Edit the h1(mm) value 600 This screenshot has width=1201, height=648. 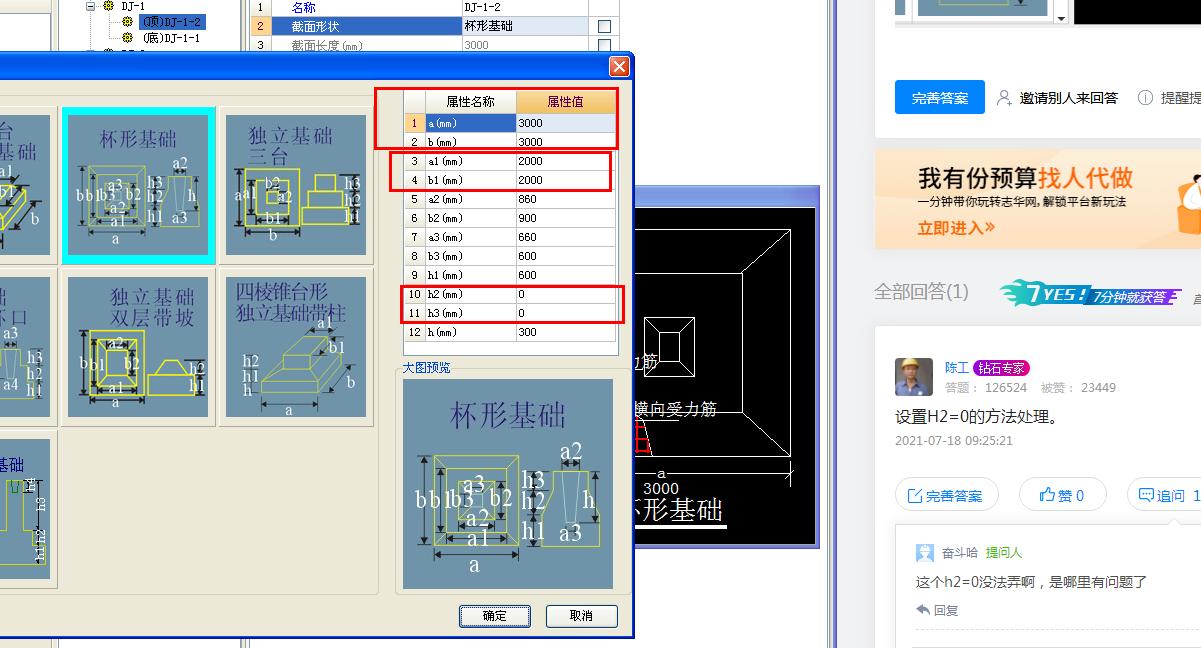(566, 275)
